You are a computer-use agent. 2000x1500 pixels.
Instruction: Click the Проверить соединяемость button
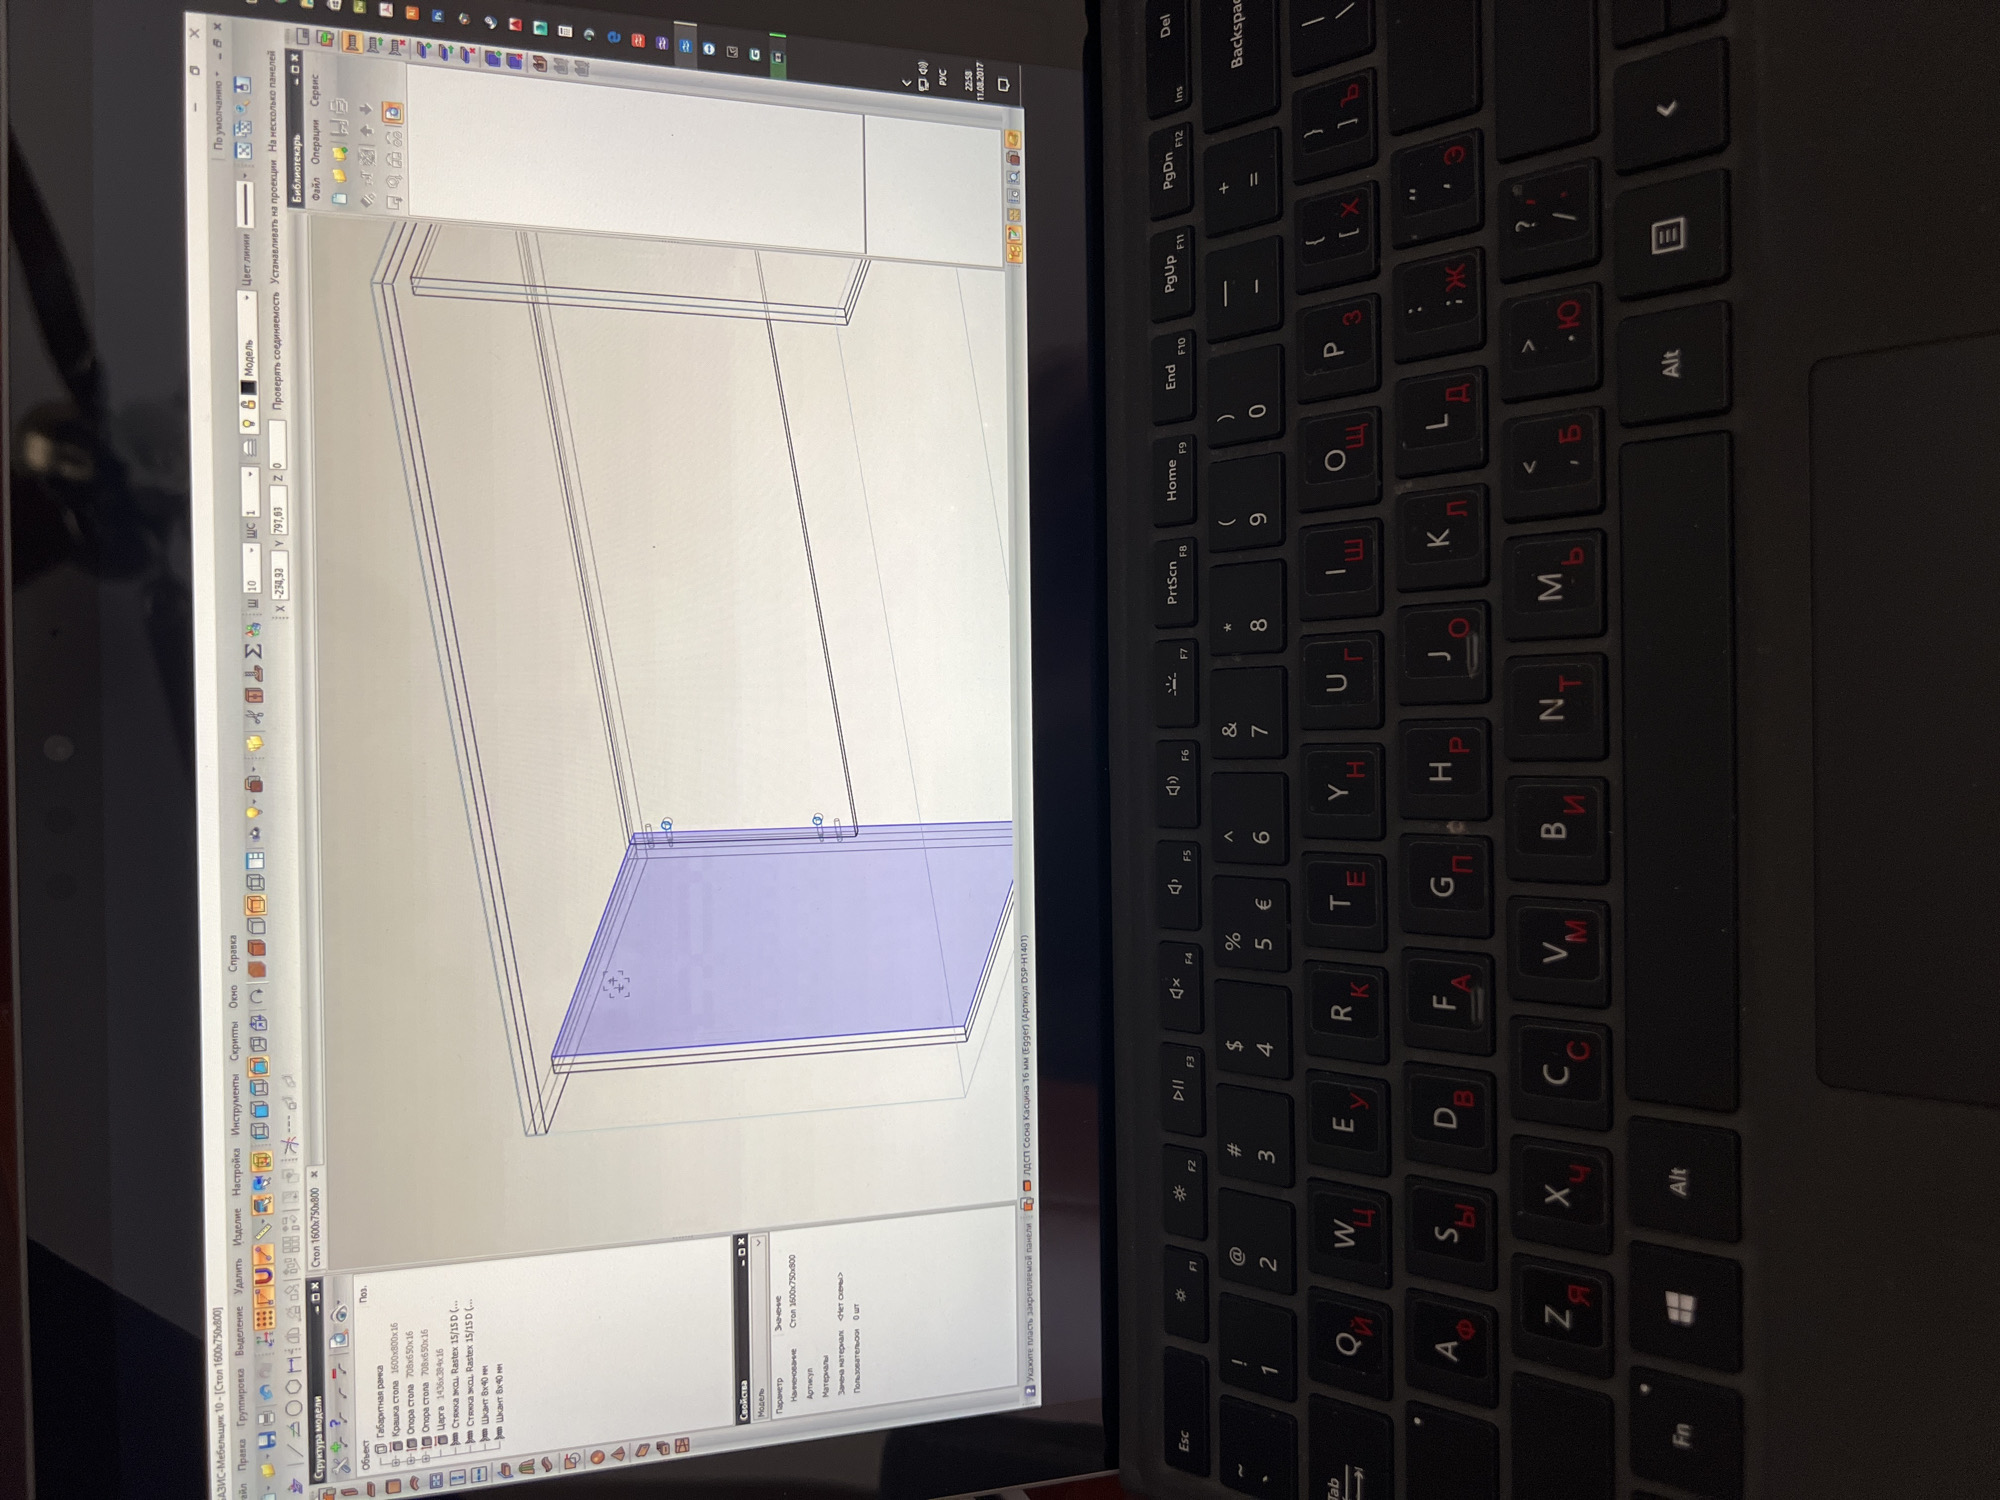[x=277, y=350]
